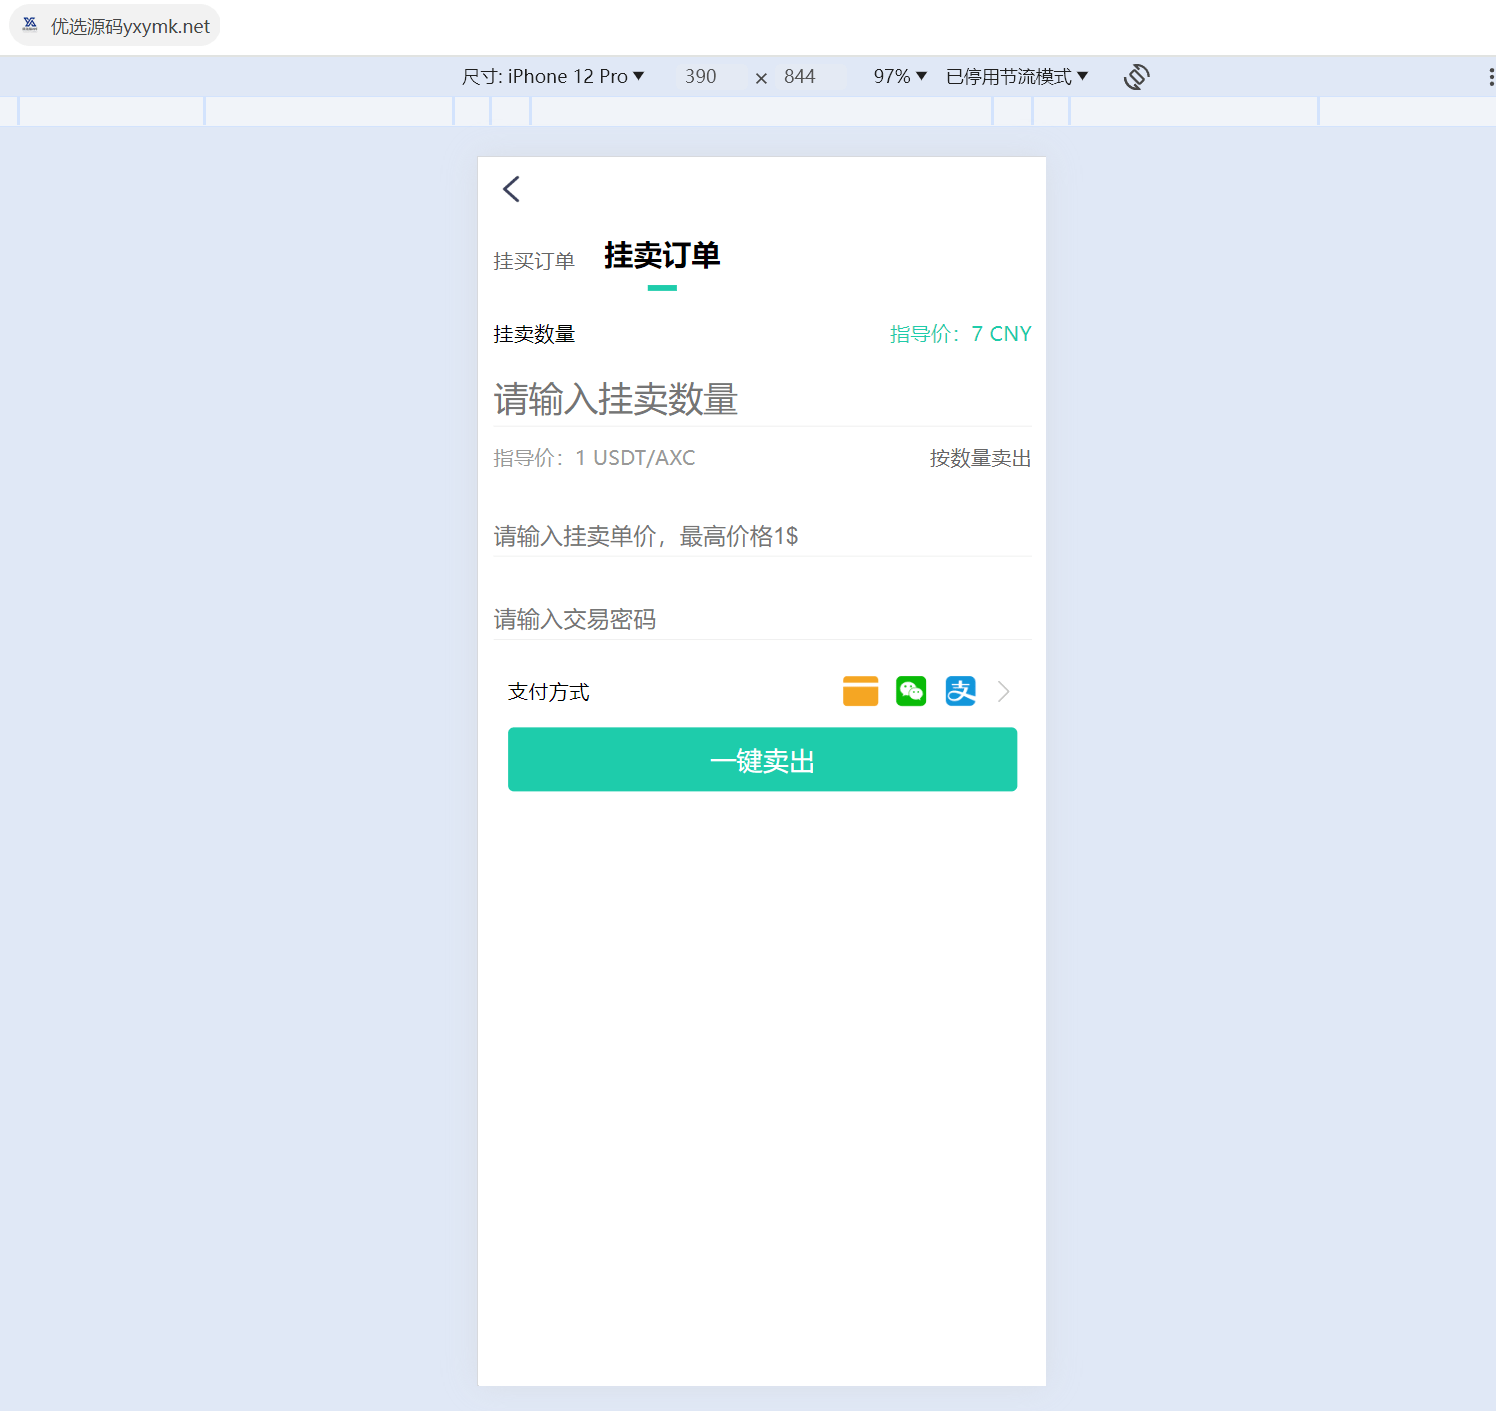Go back using the left arrow icon

tap(511, 189)
